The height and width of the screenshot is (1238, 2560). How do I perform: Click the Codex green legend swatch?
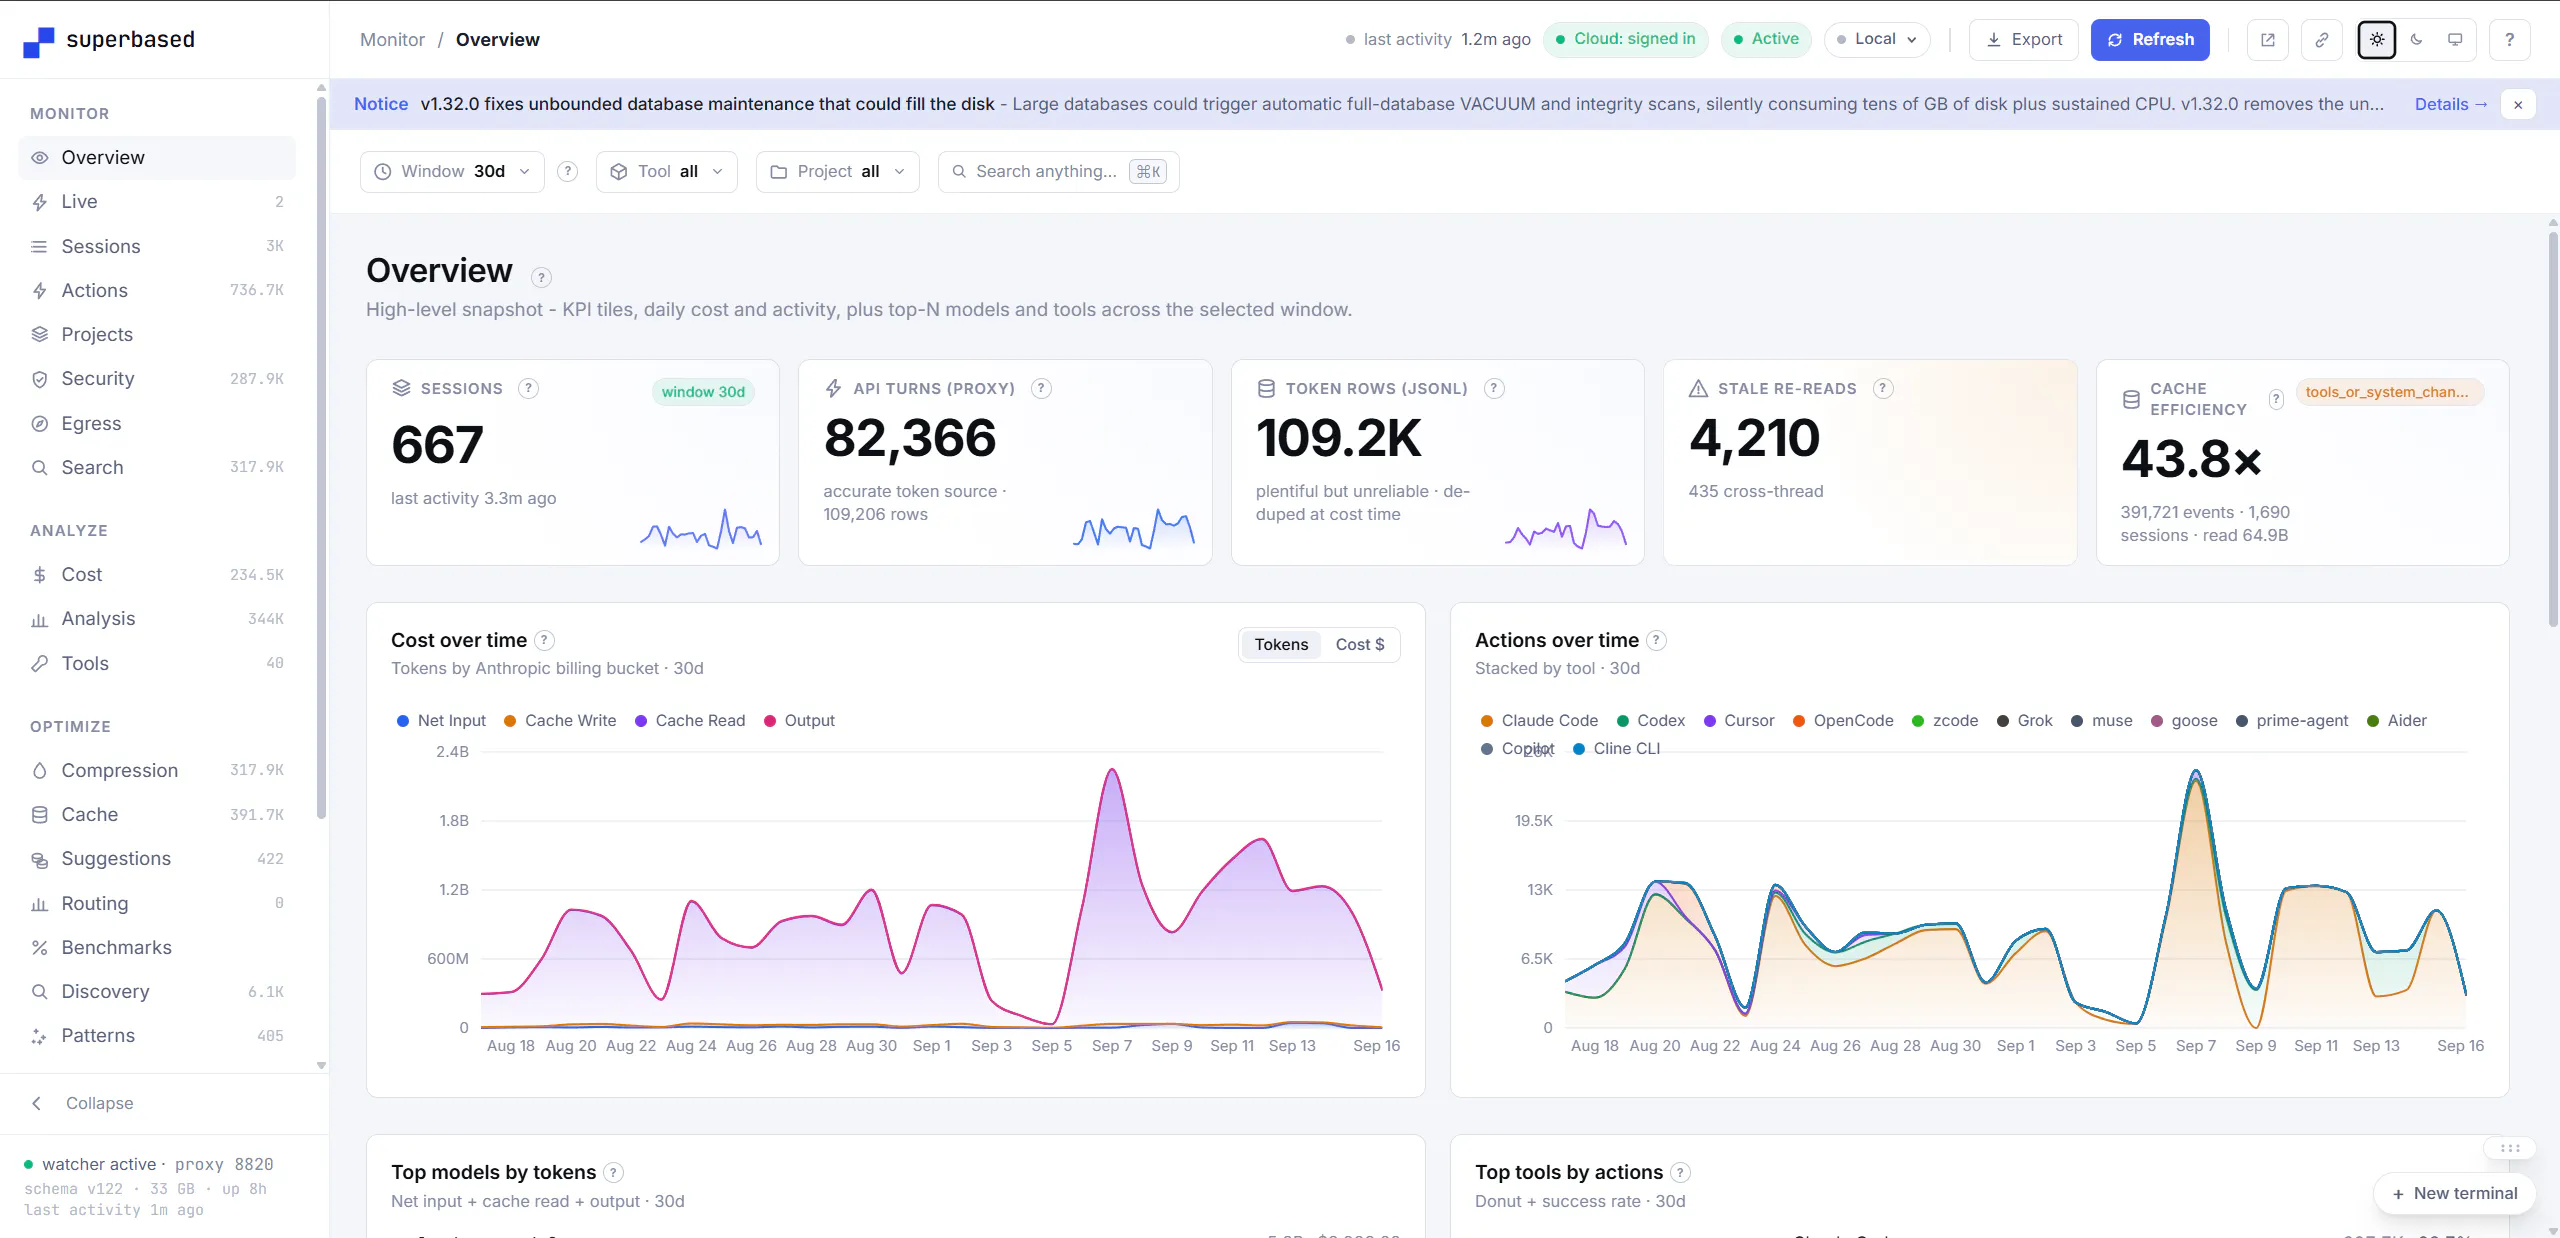[1623, 721]
